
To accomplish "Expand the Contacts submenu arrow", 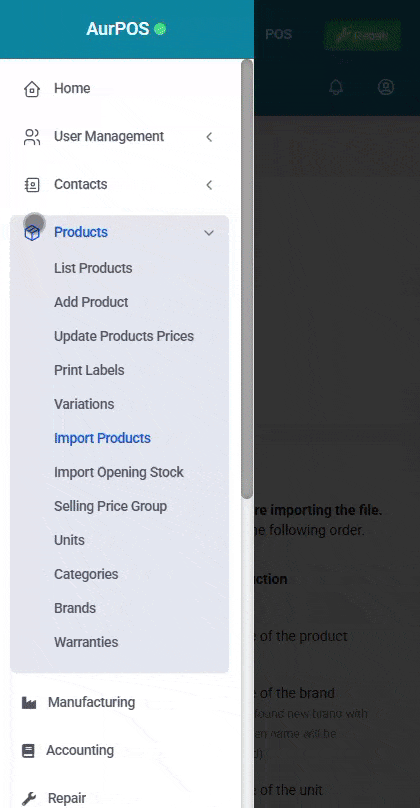I will tap(209, 184).
